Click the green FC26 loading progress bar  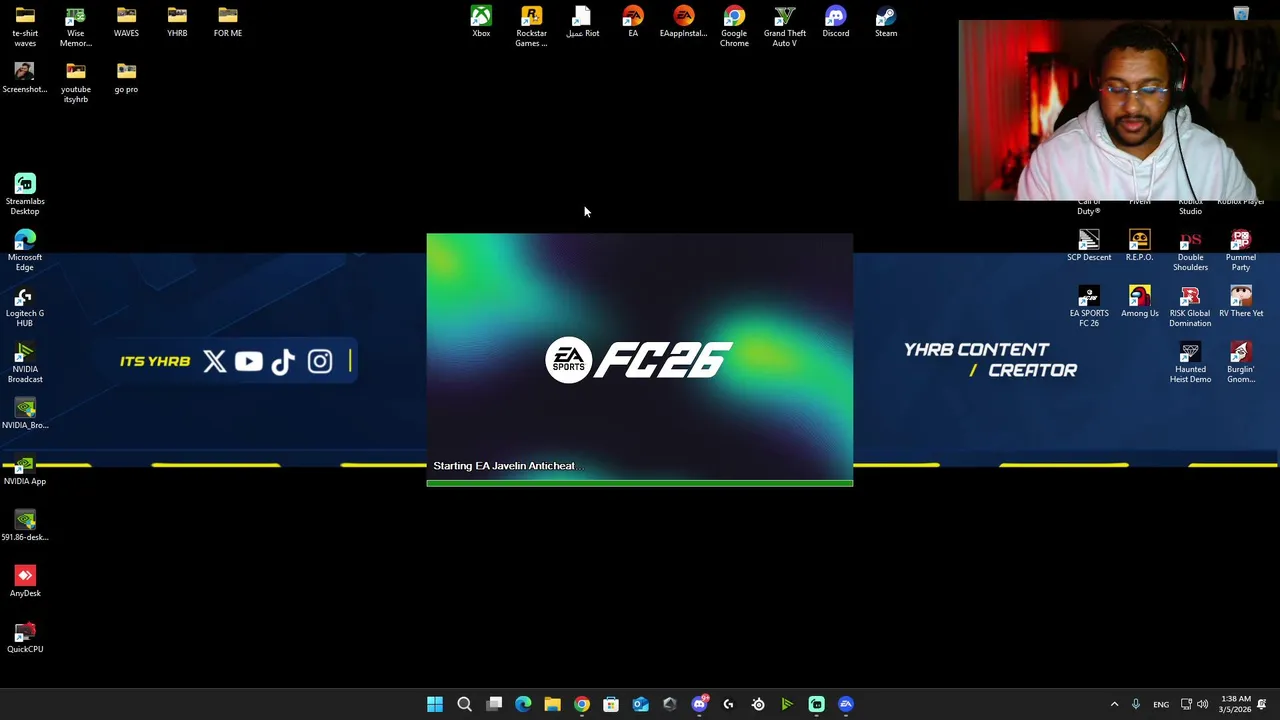tap(640, 483)
